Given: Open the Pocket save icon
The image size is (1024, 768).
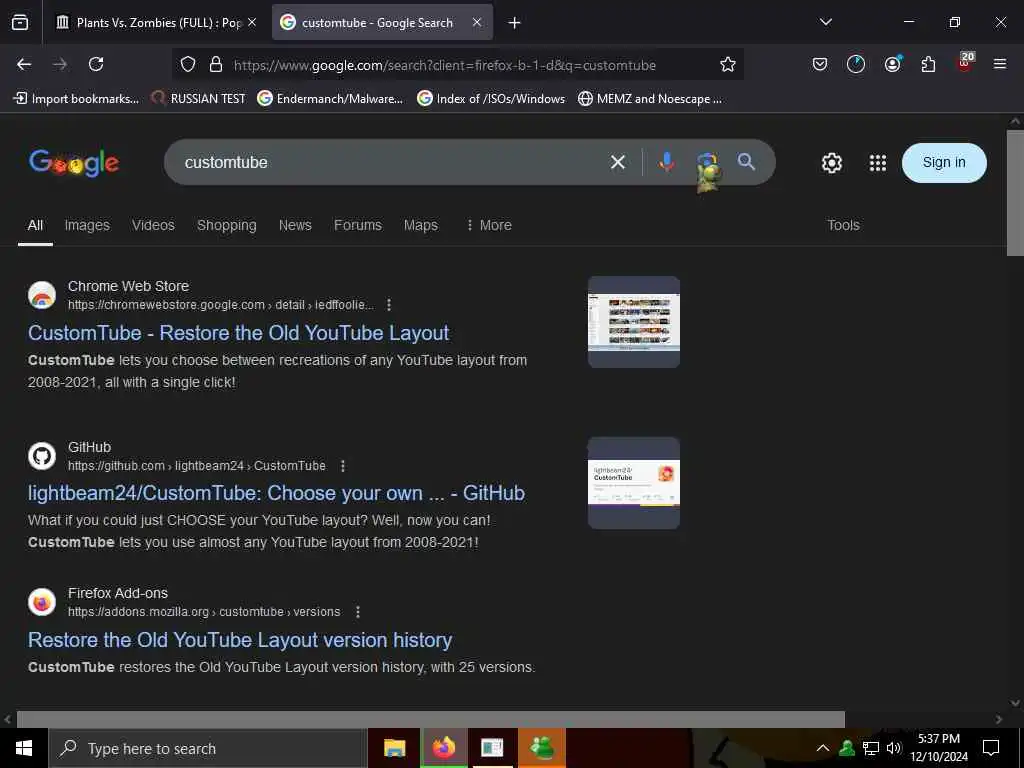Looking at the screenshot, I should pos(820,64).
